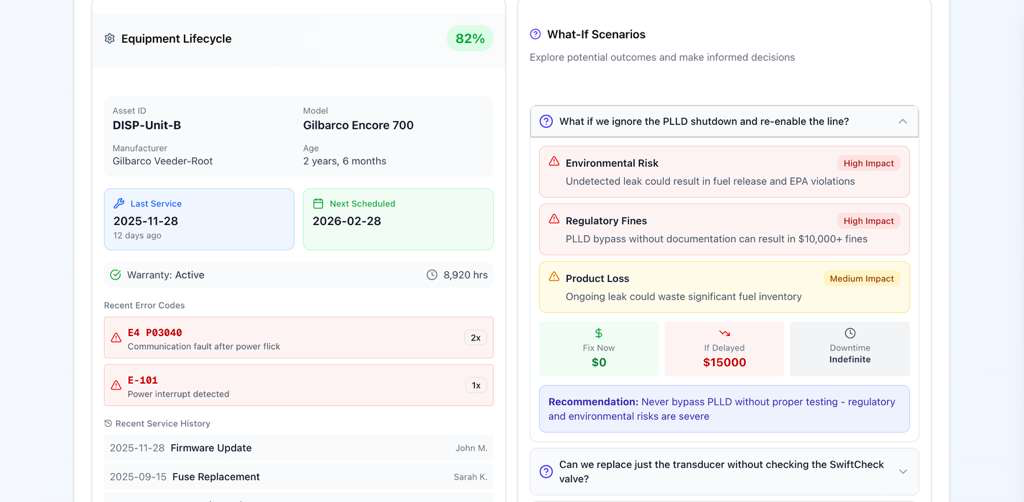Click the Warranty Active checkmark icon
Image resolution: width=1024 pixels, height=502 pixels.
coord(115,275)
